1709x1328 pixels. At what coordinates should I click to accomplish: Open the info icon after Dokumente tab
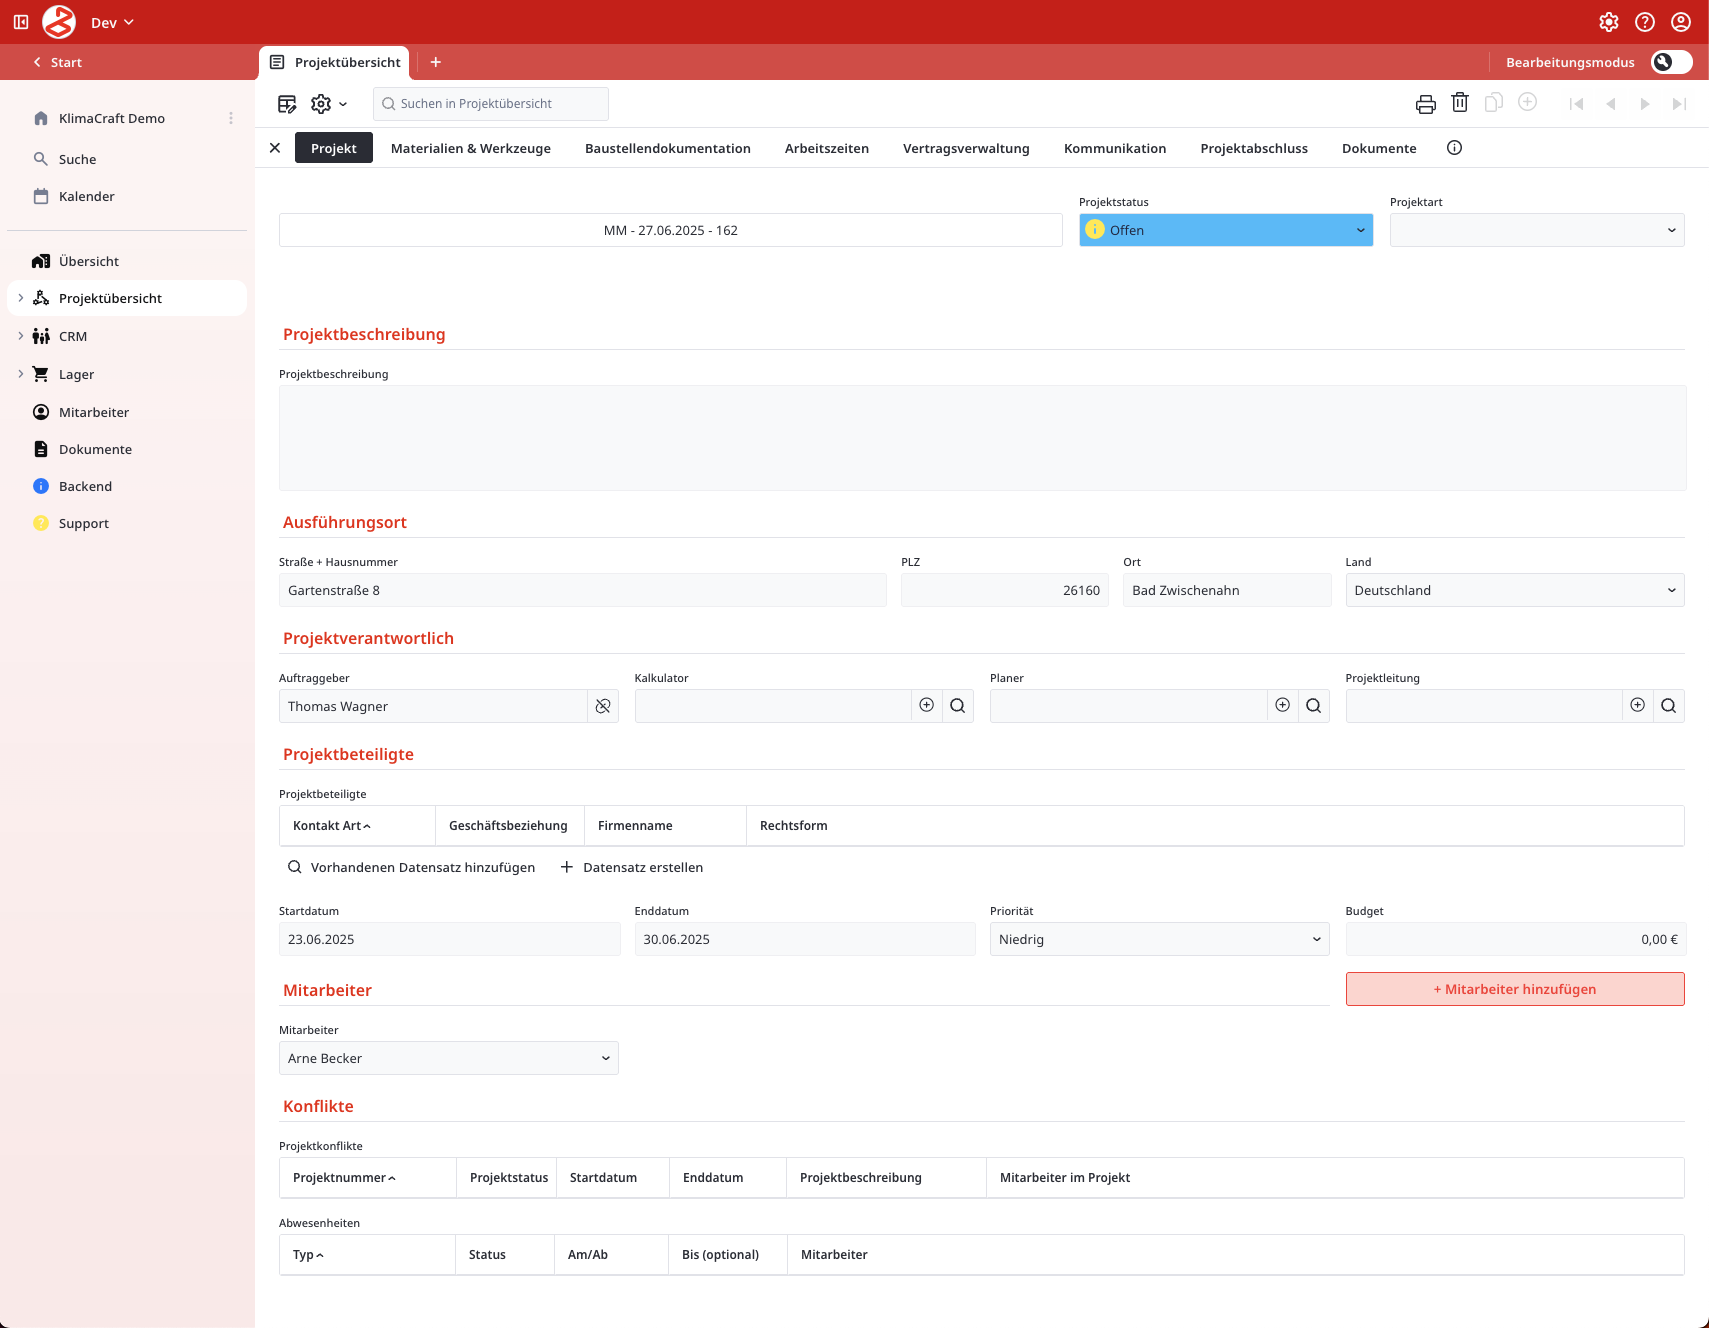click(1454, 148)
